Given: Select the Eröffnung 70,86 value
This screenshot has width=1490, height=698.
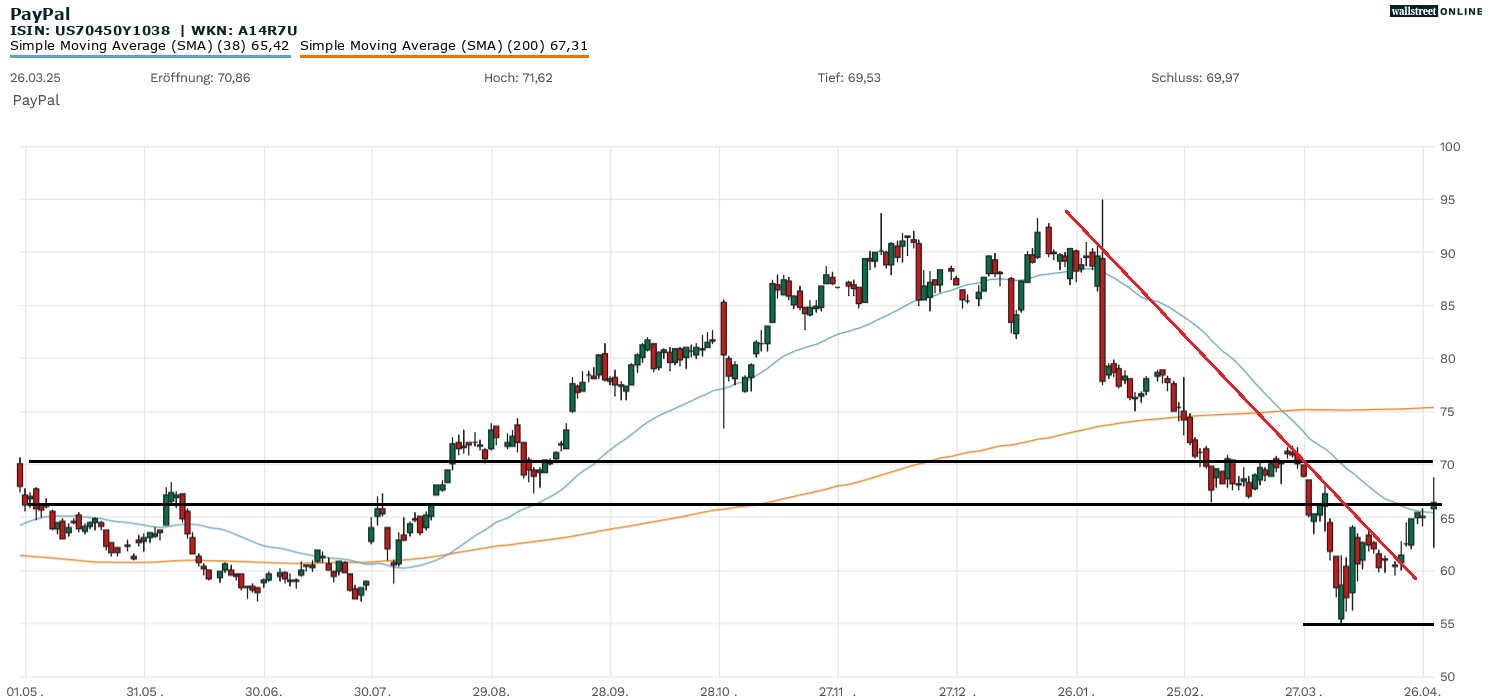Looking at the screenshot, I should (x=200, y=78).
